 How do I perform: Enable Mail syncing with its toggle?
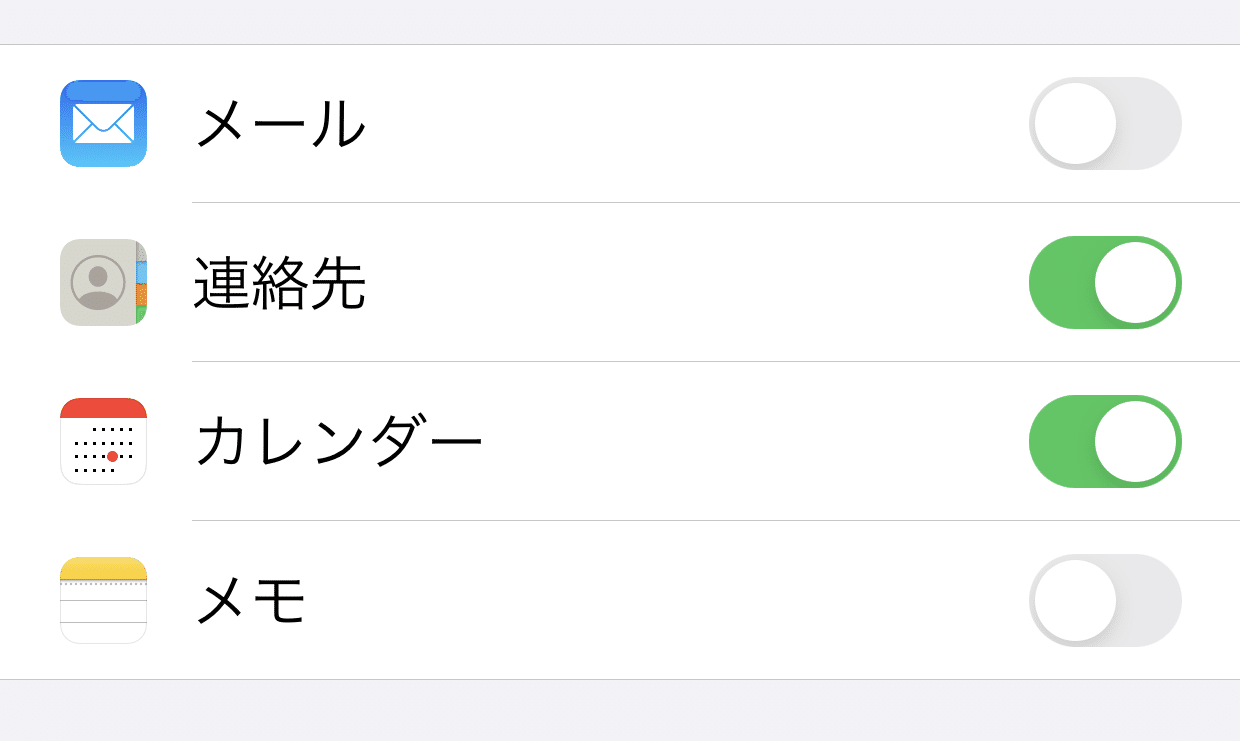(1105, 123)
